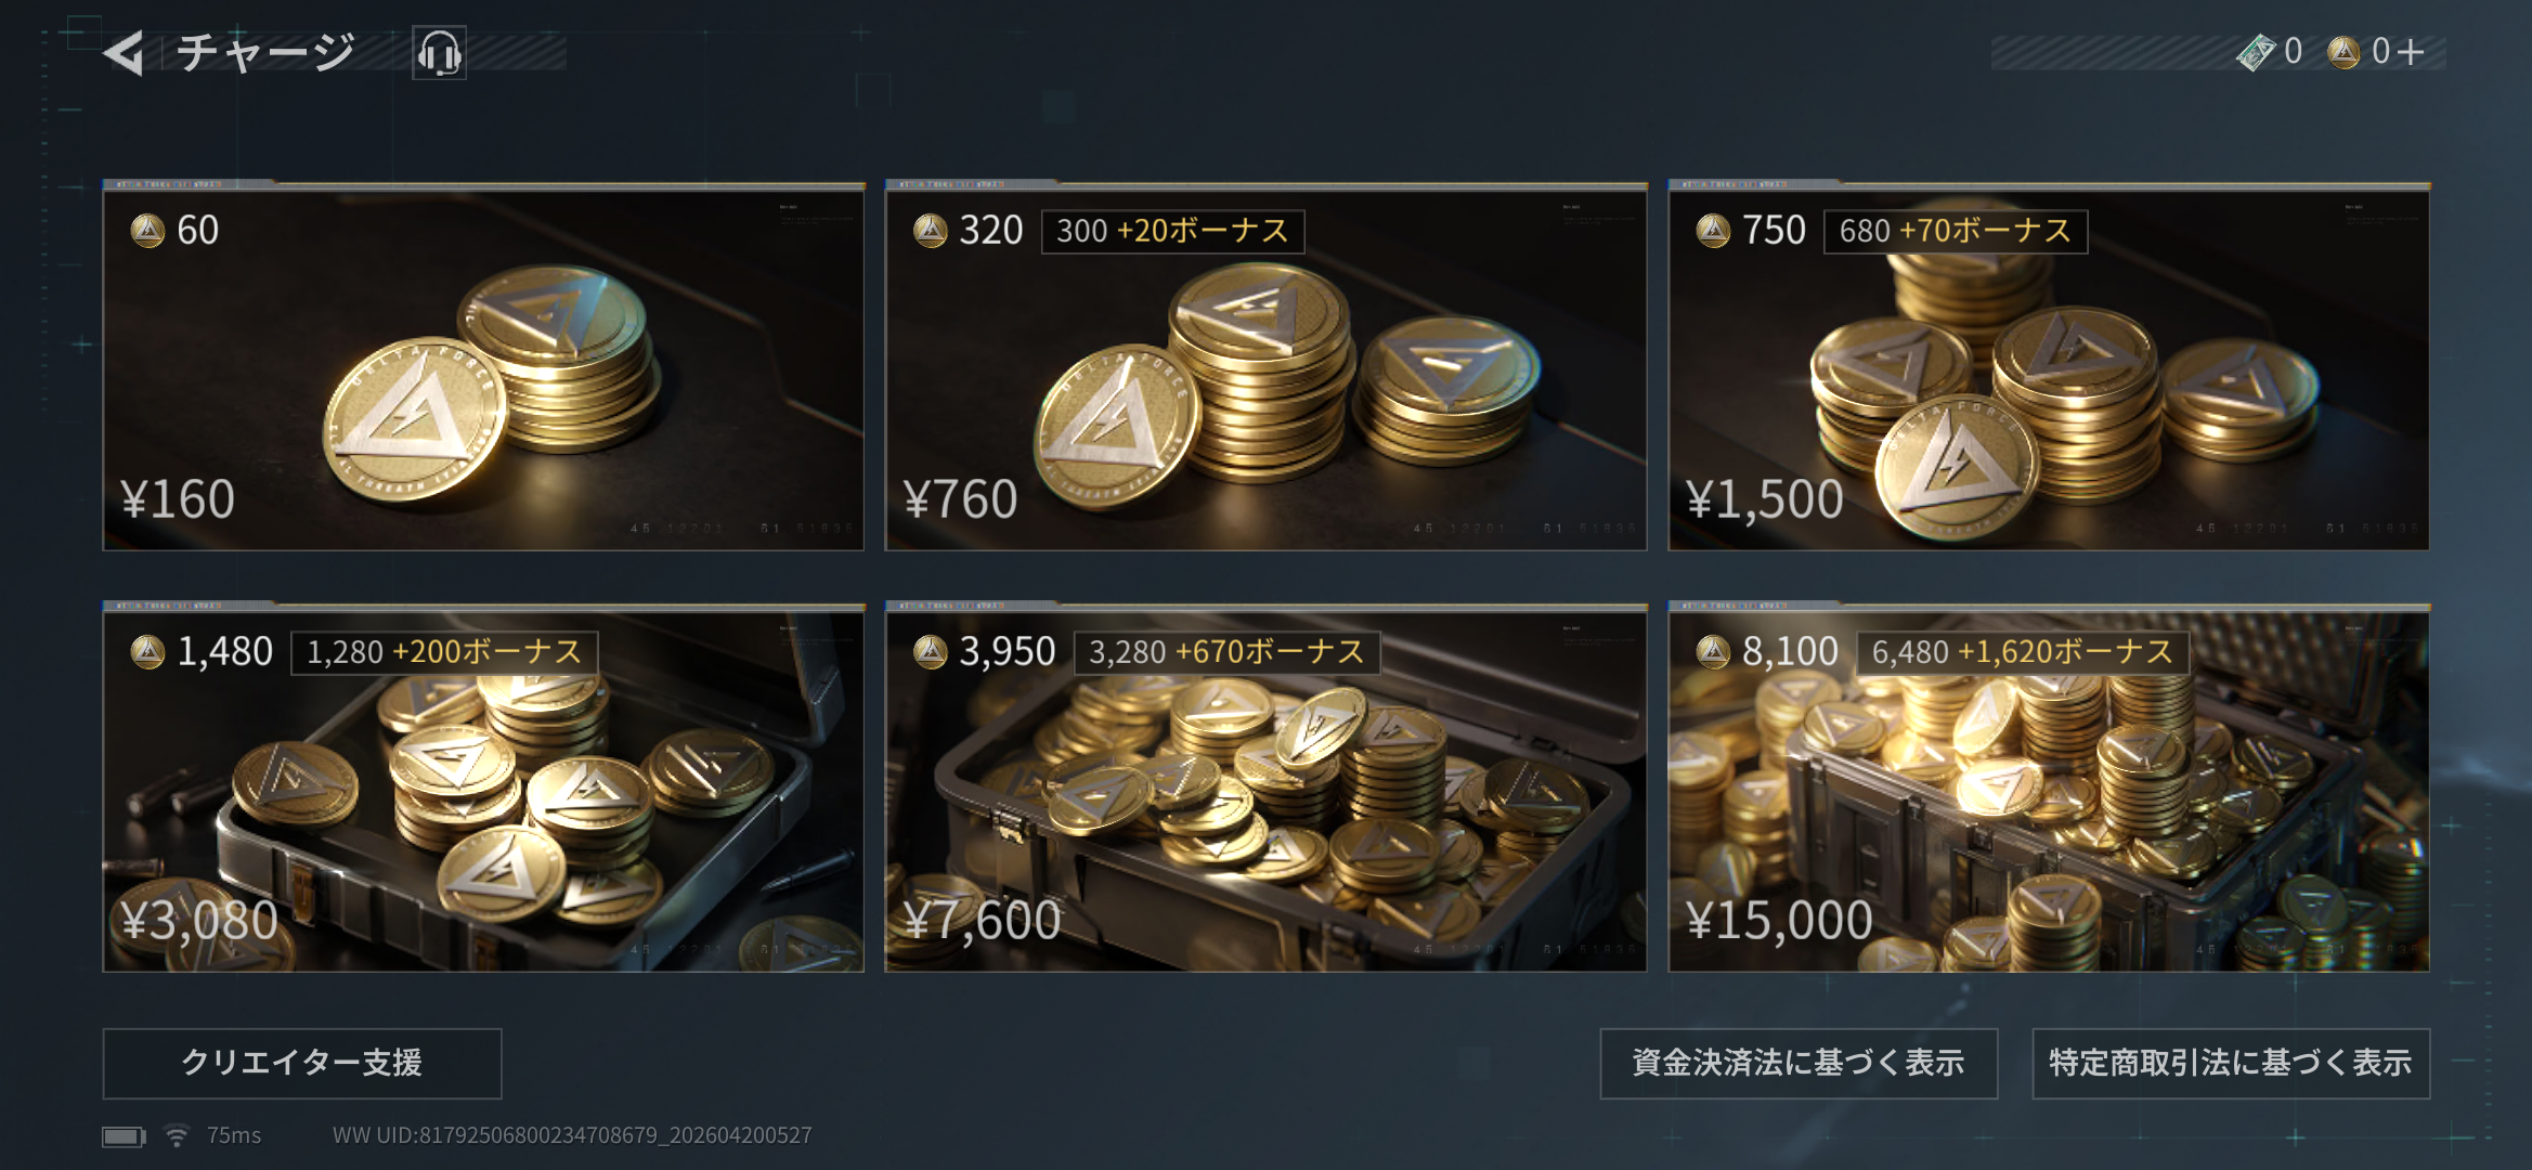Open クリエイター支援 creator support
Viewport: 2532px width, 1170px height.
[x=302, y=1063]
